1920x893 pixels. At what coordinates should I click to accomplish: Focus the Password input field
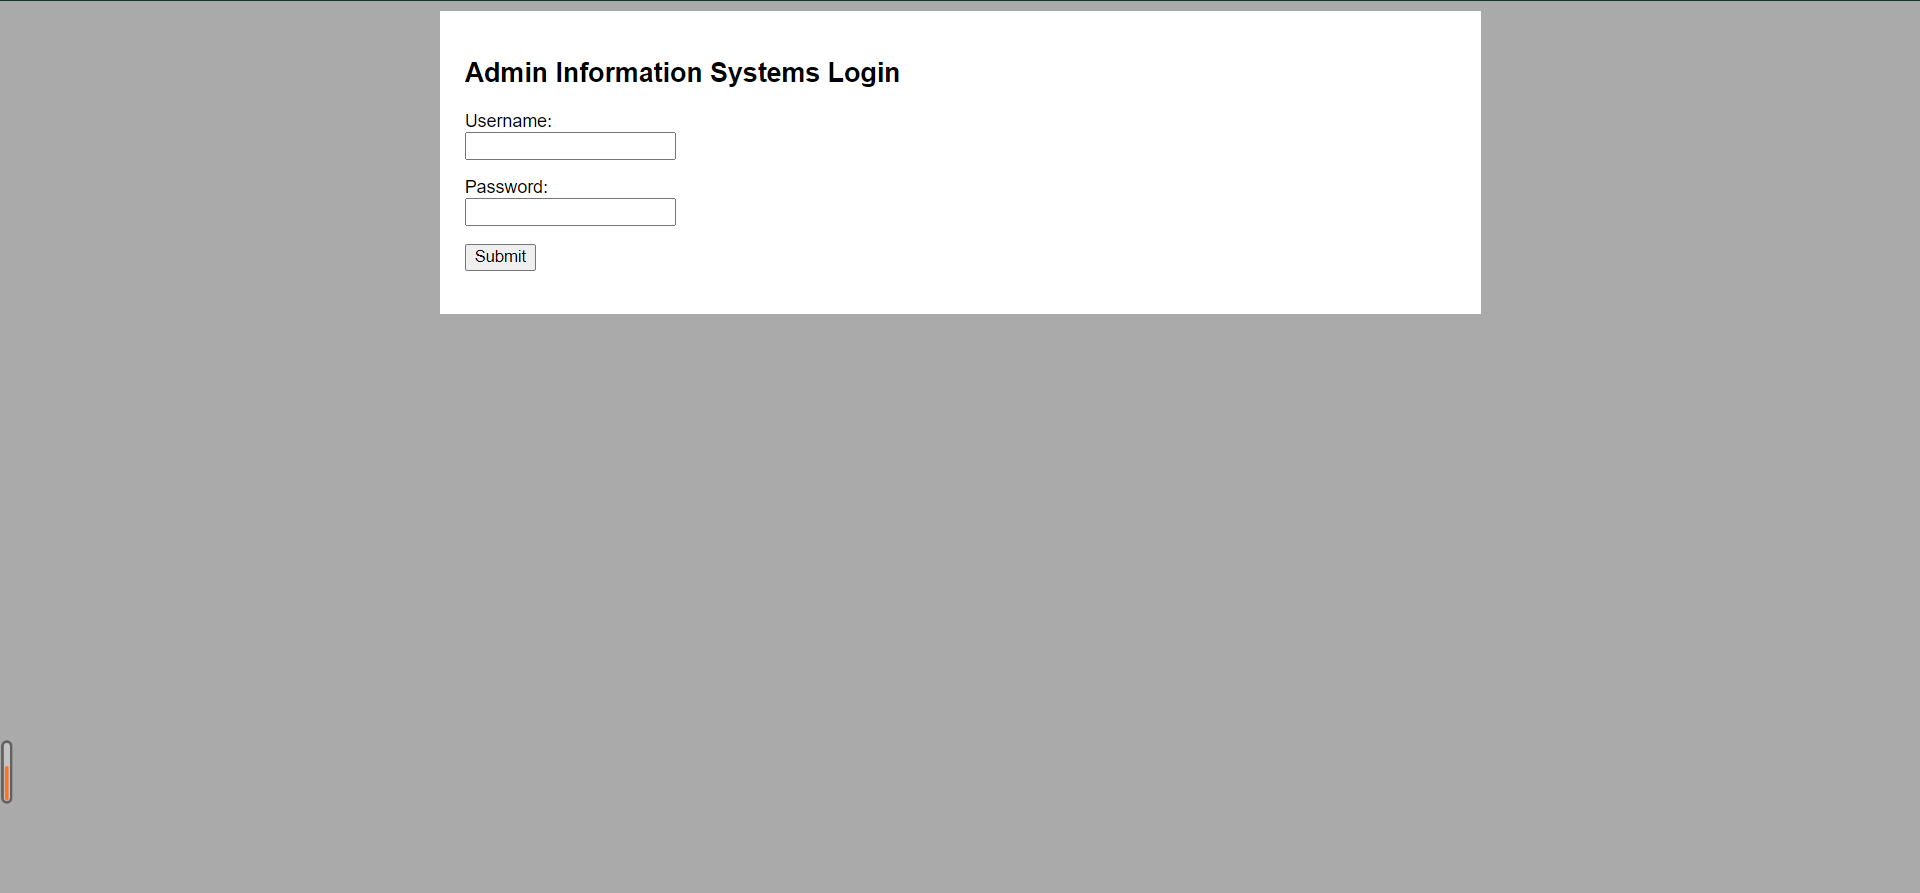click(570, 212)
